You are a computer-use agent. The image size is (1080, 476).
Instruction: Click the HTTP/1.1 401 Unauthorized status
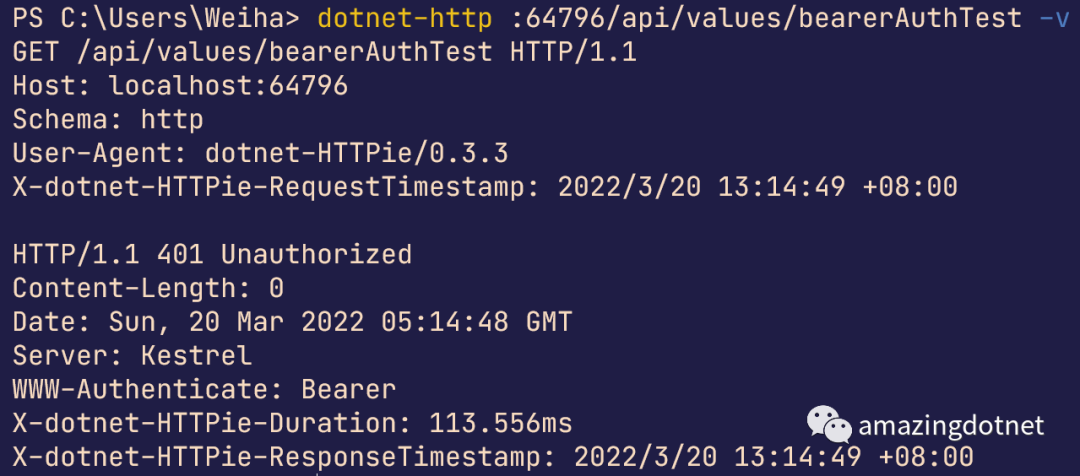click(212, 255)
